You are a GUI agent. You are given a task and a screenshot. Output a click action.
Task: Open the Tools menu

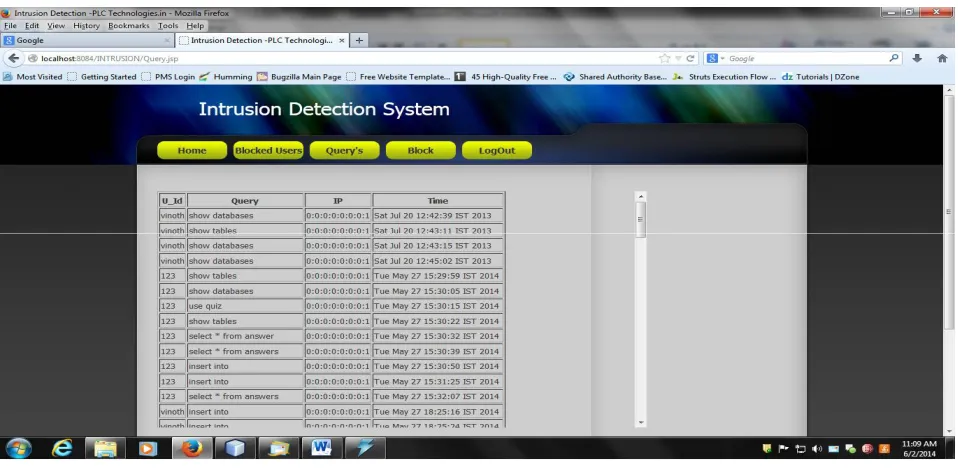click(x=167, y=26)
